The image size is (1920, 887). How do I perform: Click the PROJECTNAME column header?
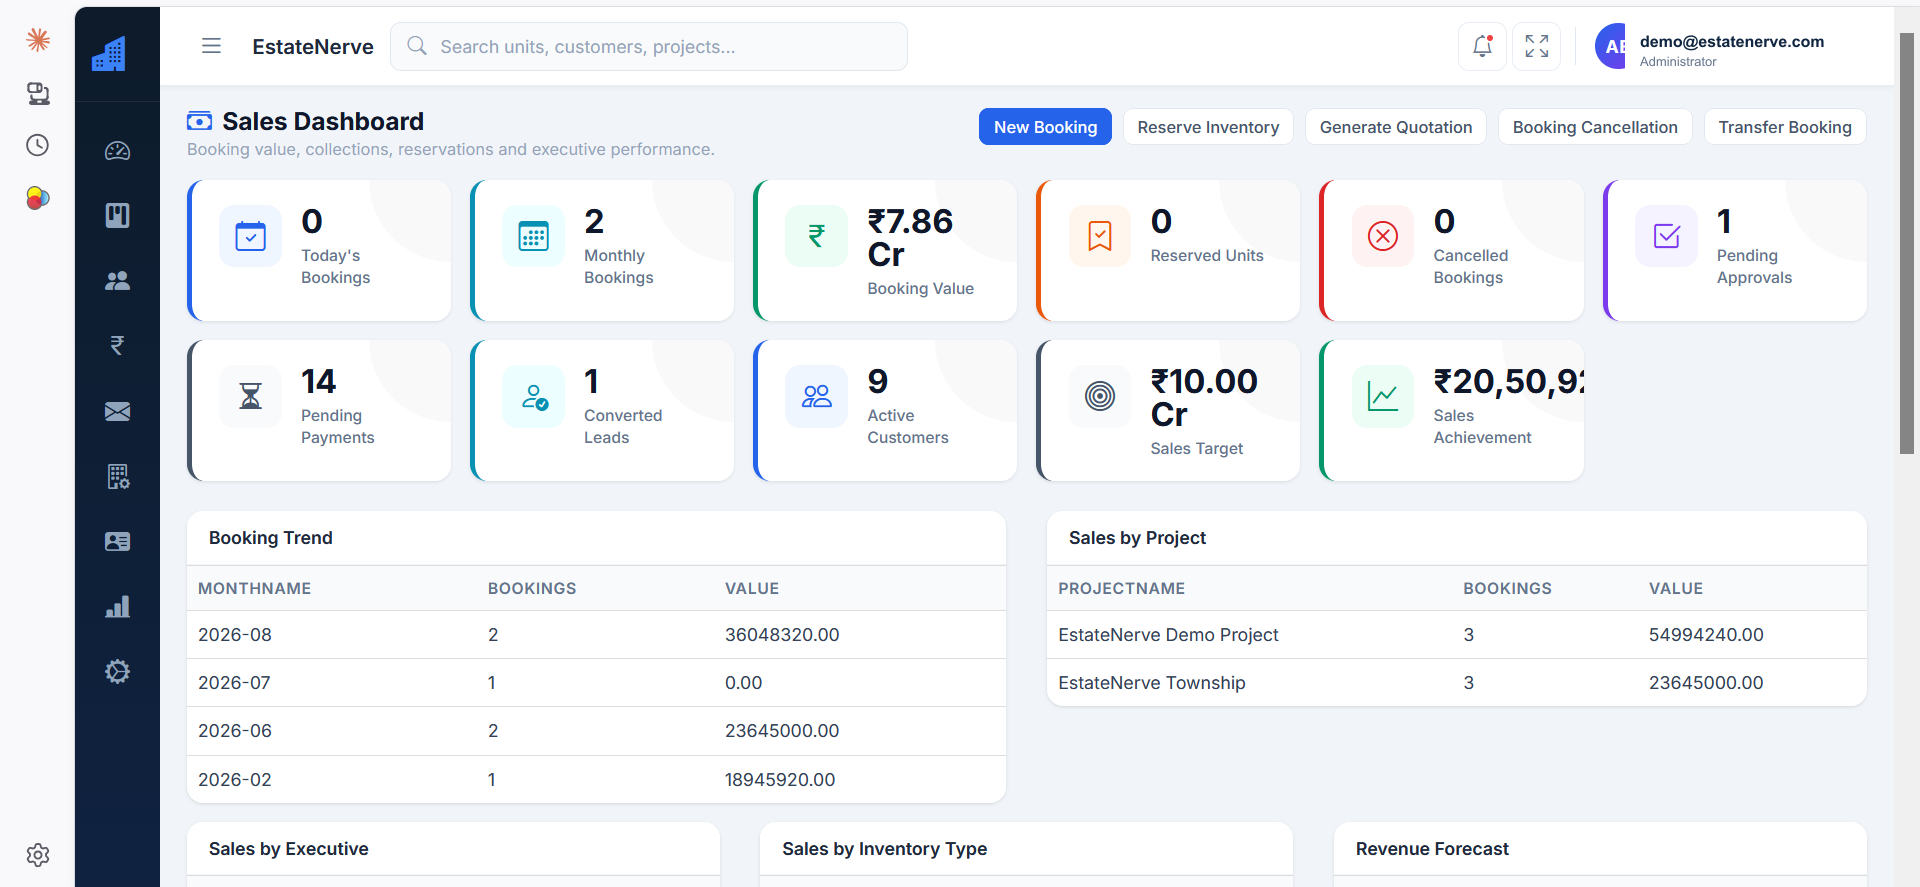(1121, 589)
